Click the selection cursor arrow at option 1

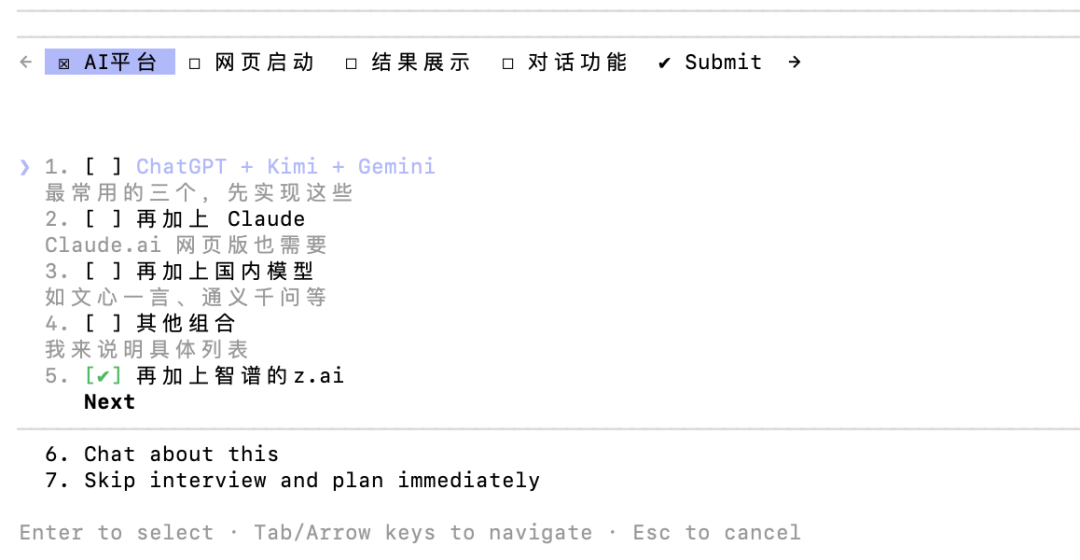click(x=25, y=167)
